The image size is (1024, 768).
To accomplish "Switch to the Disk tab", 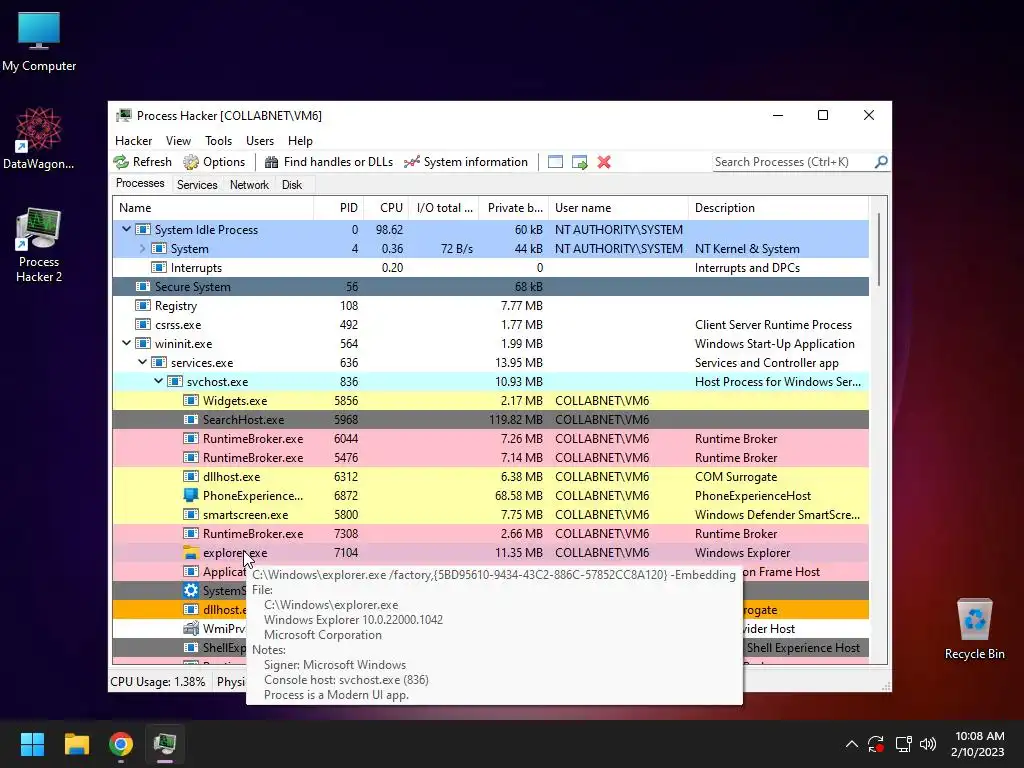I will click(292, 185).
